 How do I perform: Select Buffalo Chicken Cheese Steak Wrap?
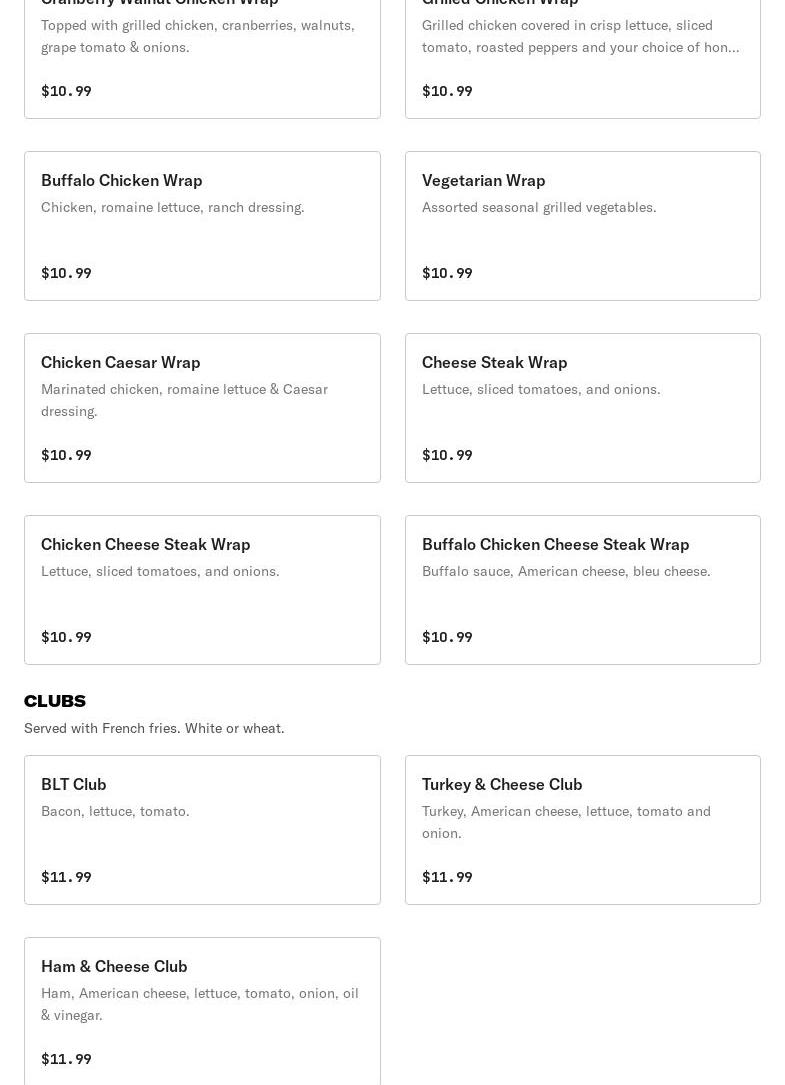(x=555, y=544)
